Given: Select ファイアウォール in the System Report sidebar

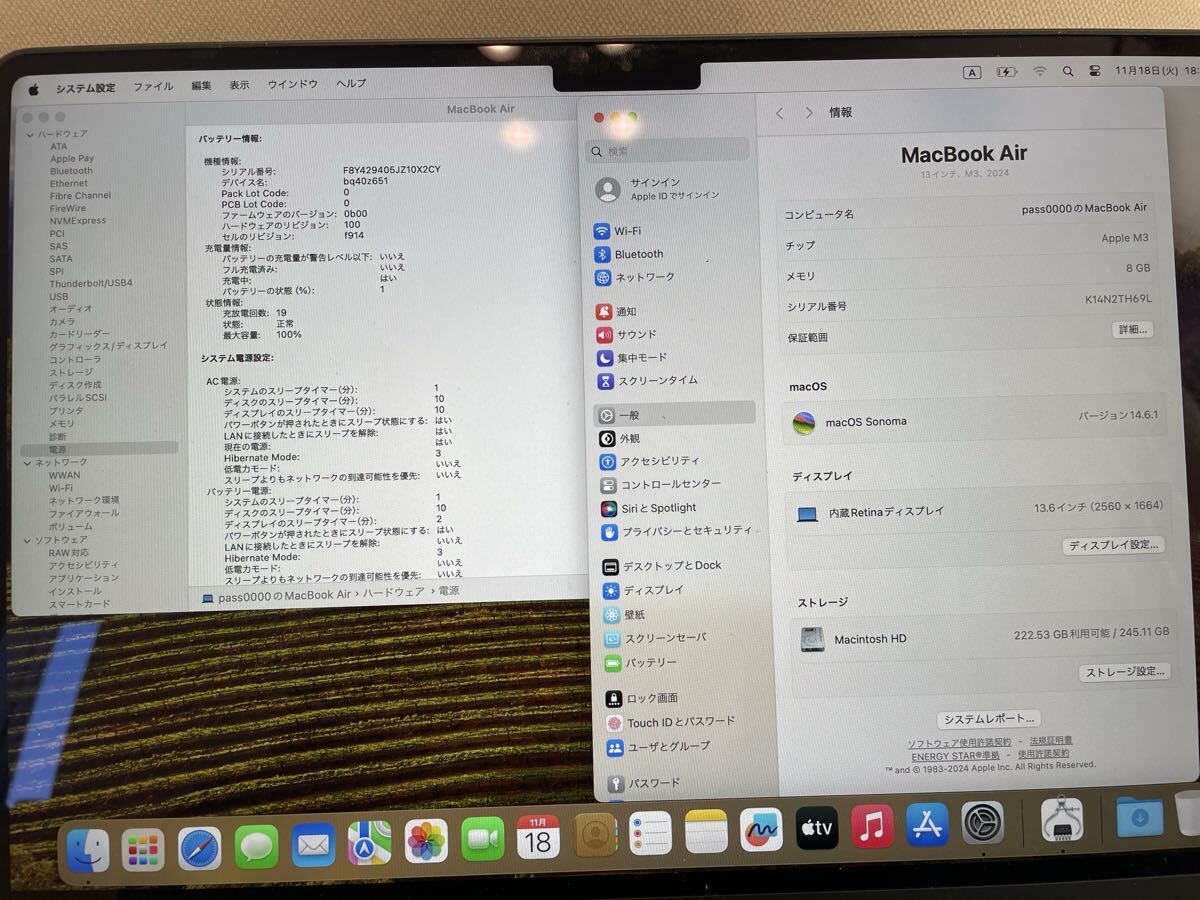Looking at the screenshot, I should (84, 513).
